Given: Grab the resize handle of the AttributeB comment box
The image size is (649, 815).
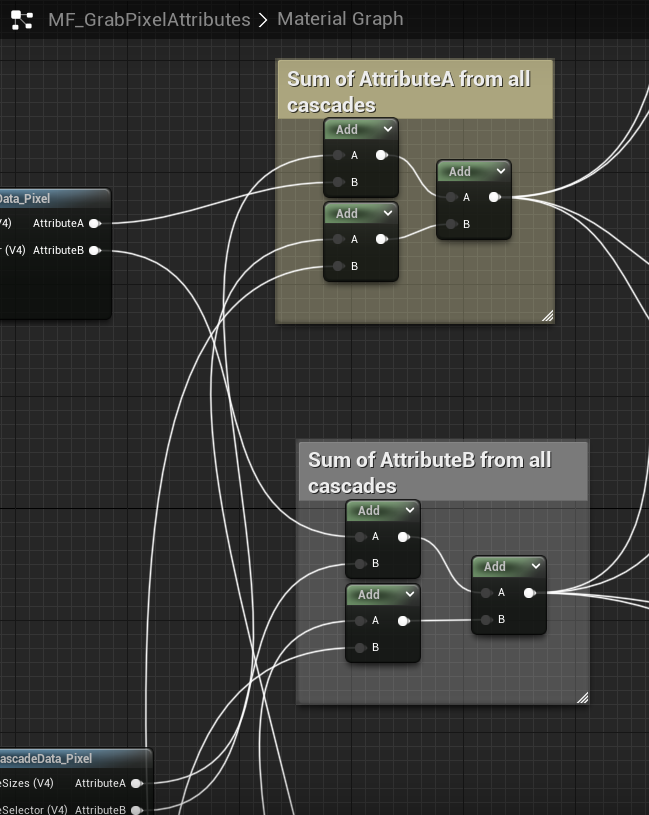Looking at the screenshot, I should click(582, 697).
